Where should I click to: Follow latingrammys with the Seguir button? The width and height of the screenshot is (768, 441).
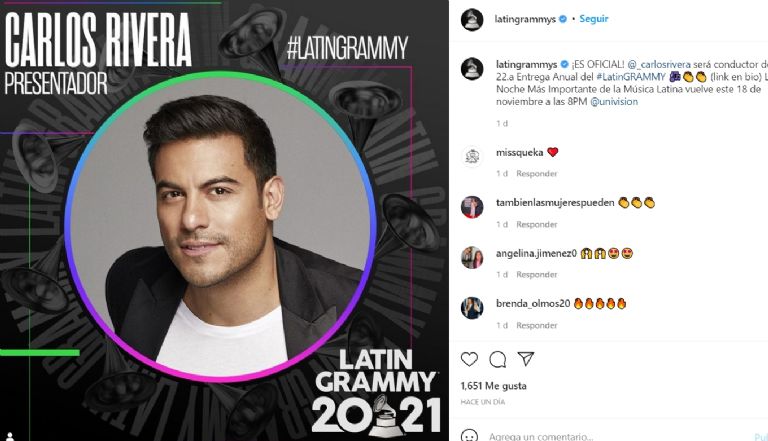click(594, 19)
